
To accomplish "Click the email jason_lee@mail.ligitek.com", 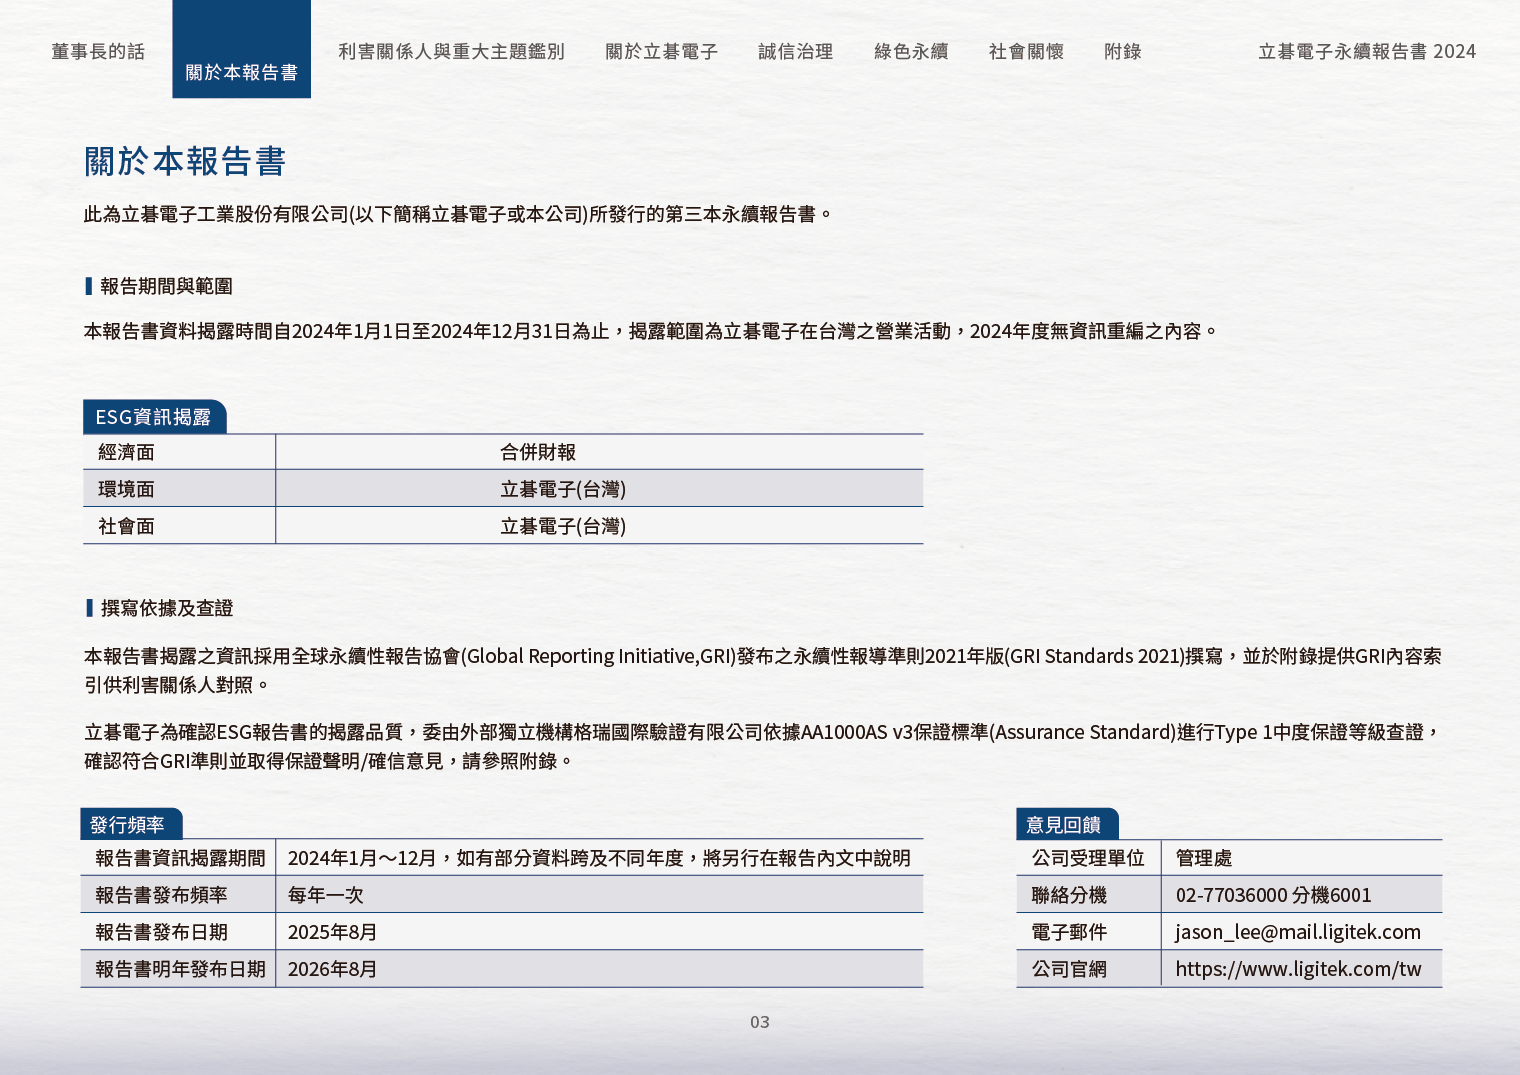I will pos(1298,932).
